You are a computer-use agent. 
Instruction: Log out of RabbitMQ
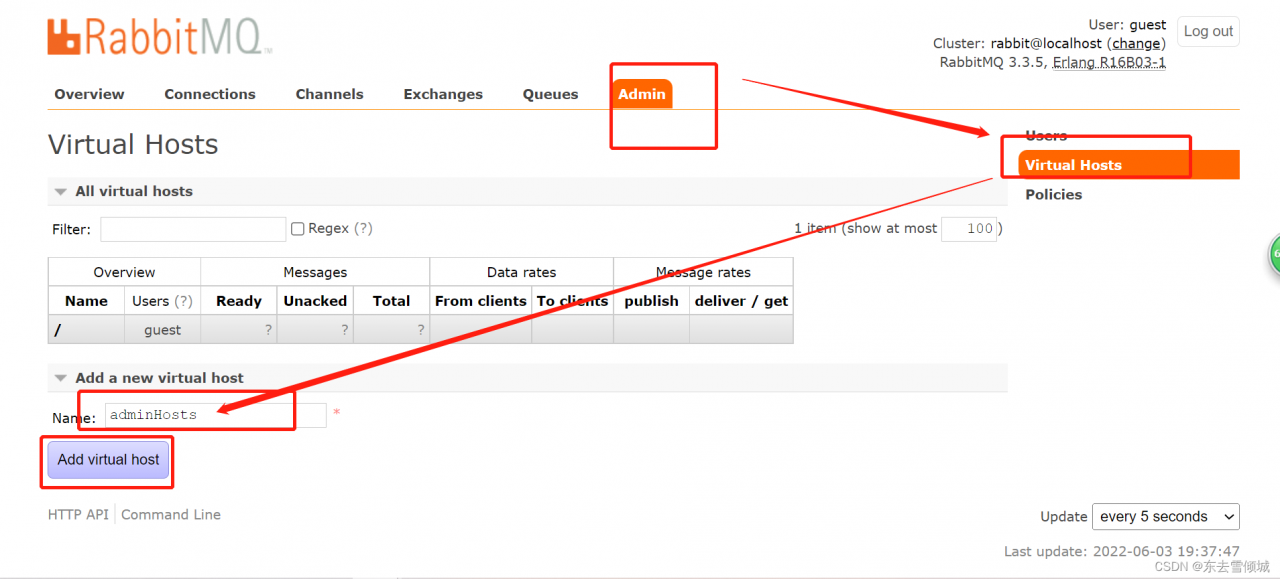1208,31
